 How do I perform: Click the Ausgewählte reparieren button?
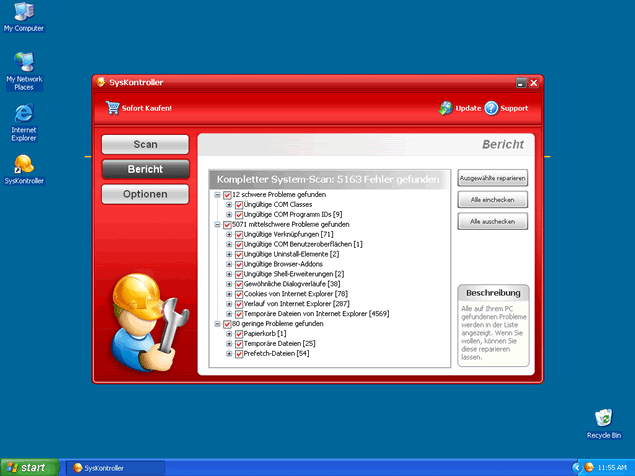click(492, 179)
